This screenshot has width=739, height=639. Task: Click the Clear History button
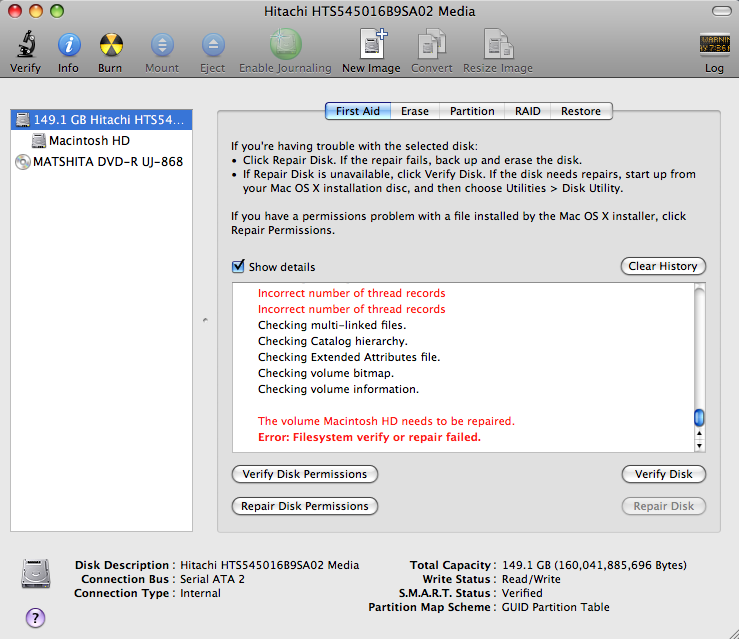point(663,266)
